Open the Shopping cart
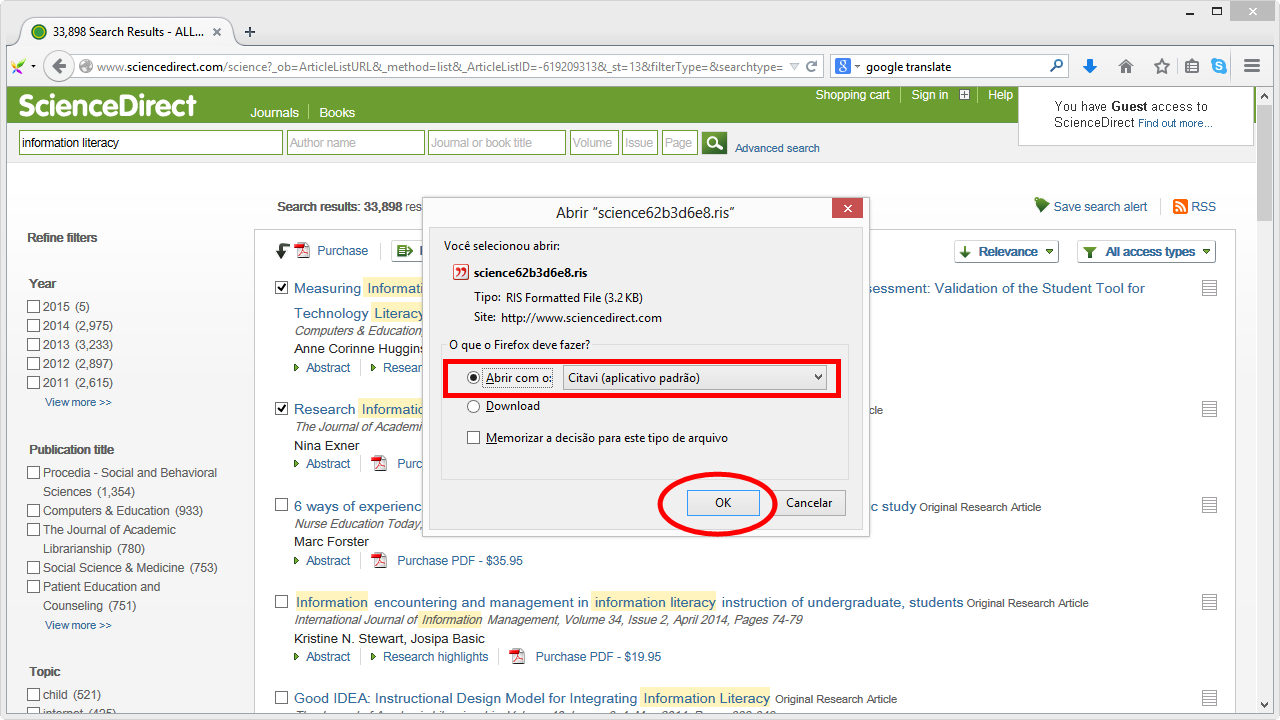 point(852,95)
